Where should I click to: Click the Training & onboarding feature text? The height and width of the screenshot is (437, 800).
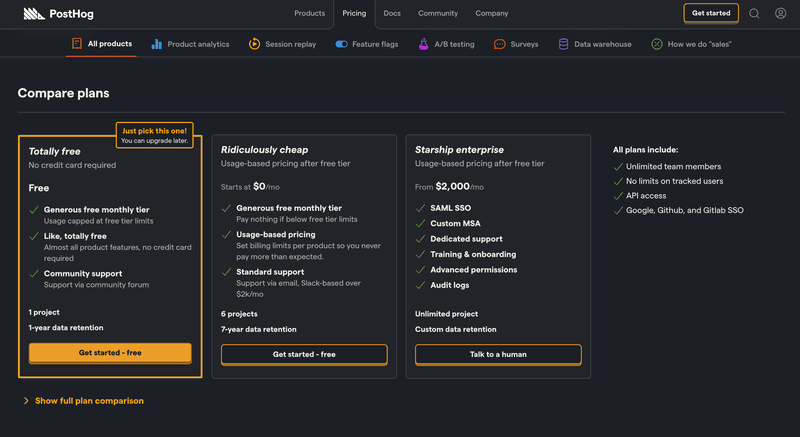473,254
